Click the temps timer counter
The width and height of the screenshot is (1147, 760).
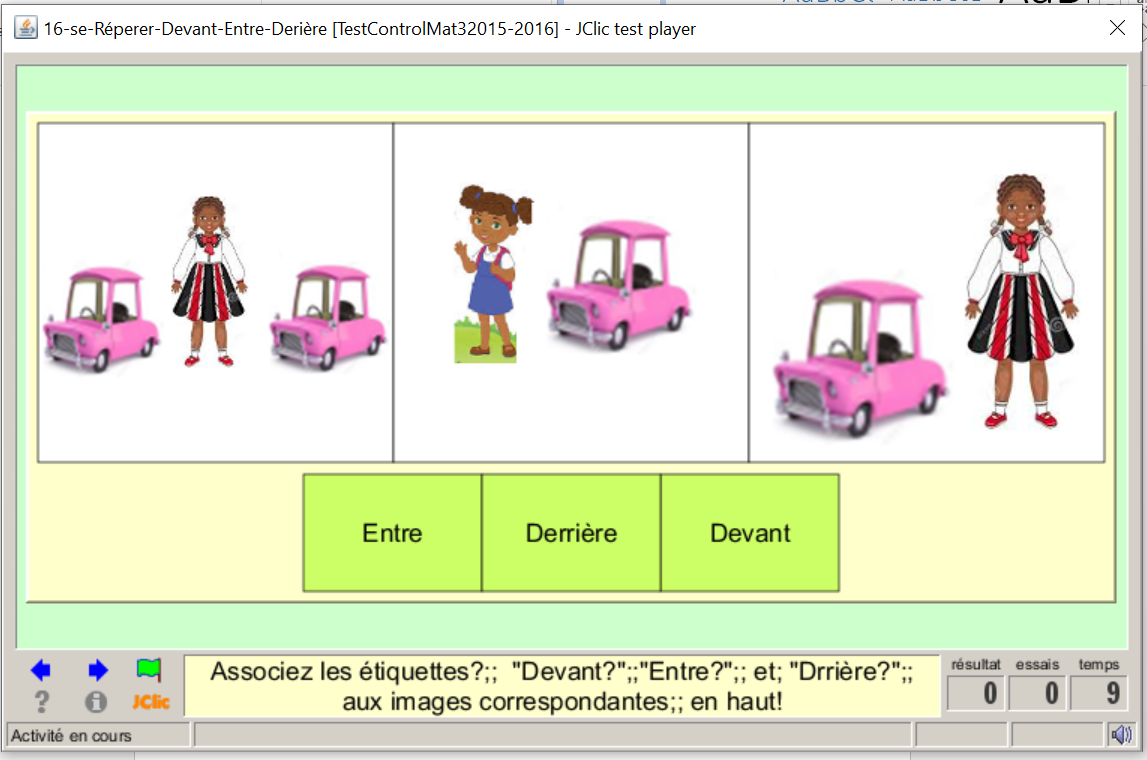point(1099,692)
